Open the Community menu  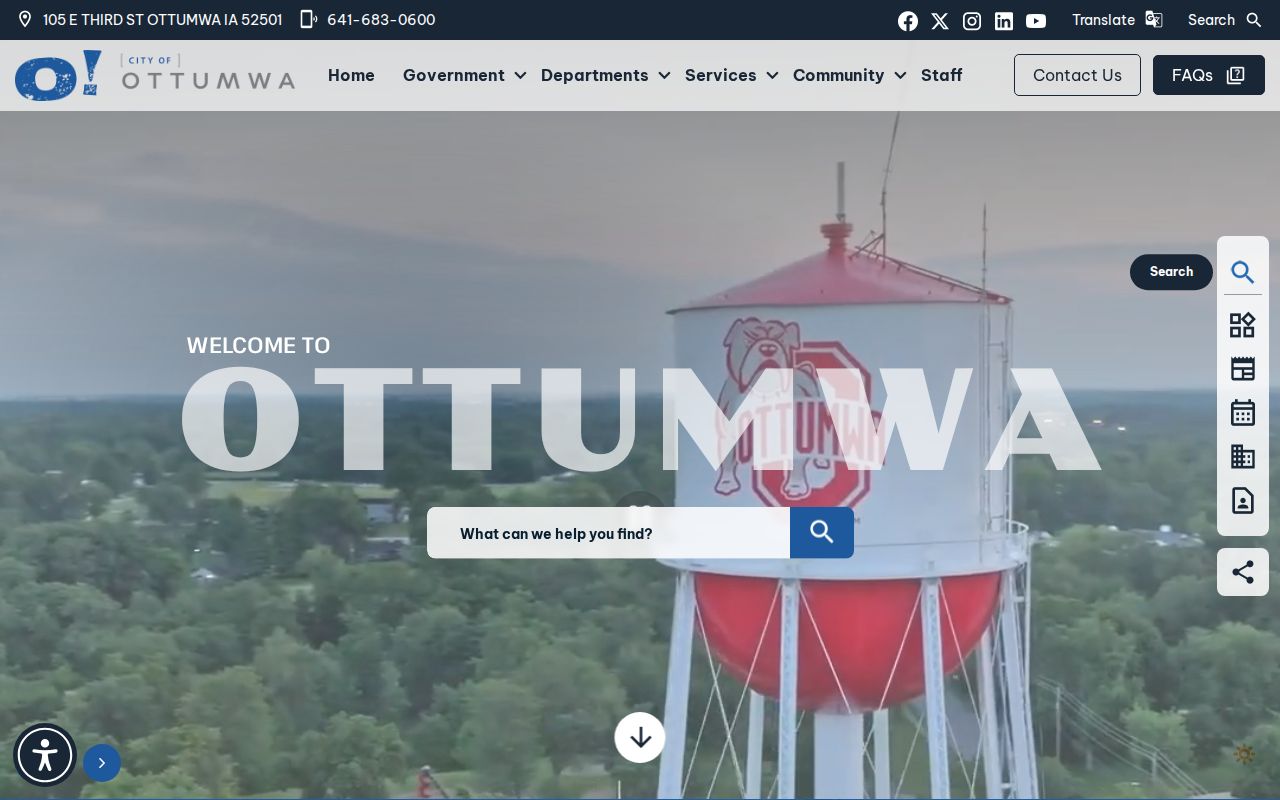839,75
